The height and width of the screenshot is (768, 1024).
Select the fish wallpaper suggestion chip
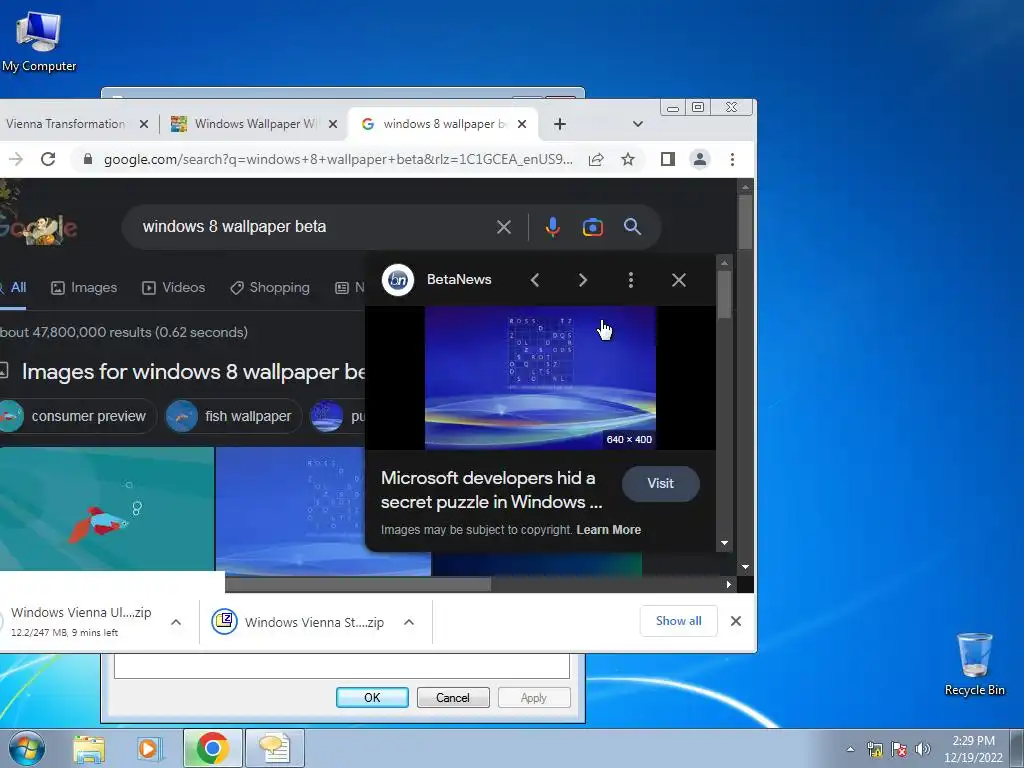(x=232, y=416)
